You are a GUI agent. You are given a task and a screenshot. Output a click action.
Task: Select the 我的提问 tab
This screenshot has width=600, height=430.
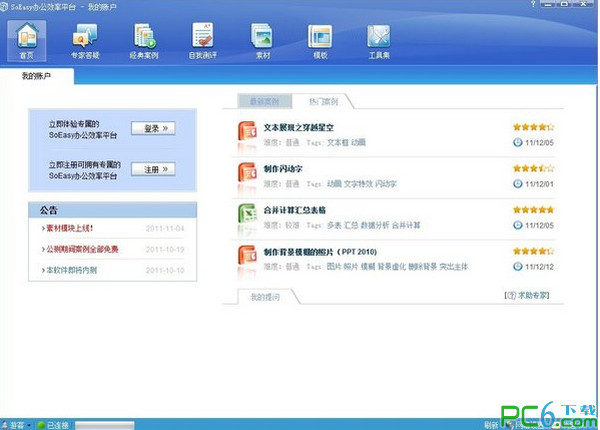tap(265, 297)
